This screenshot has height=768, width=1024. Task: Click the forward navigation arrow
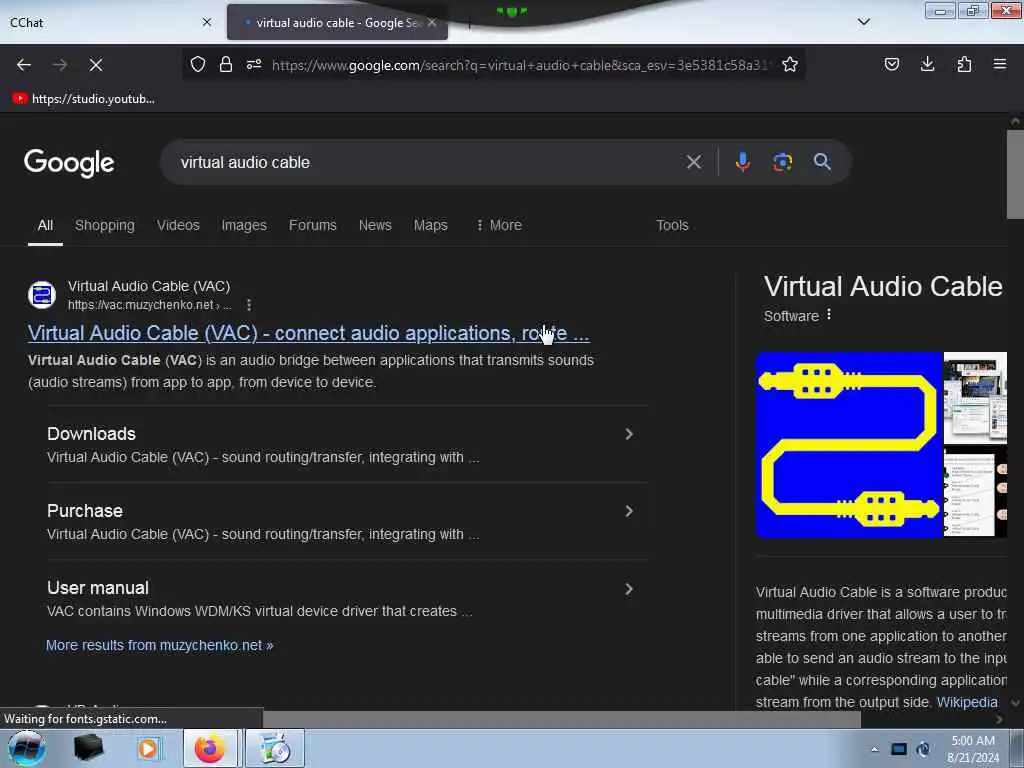(x=60, y=65)
